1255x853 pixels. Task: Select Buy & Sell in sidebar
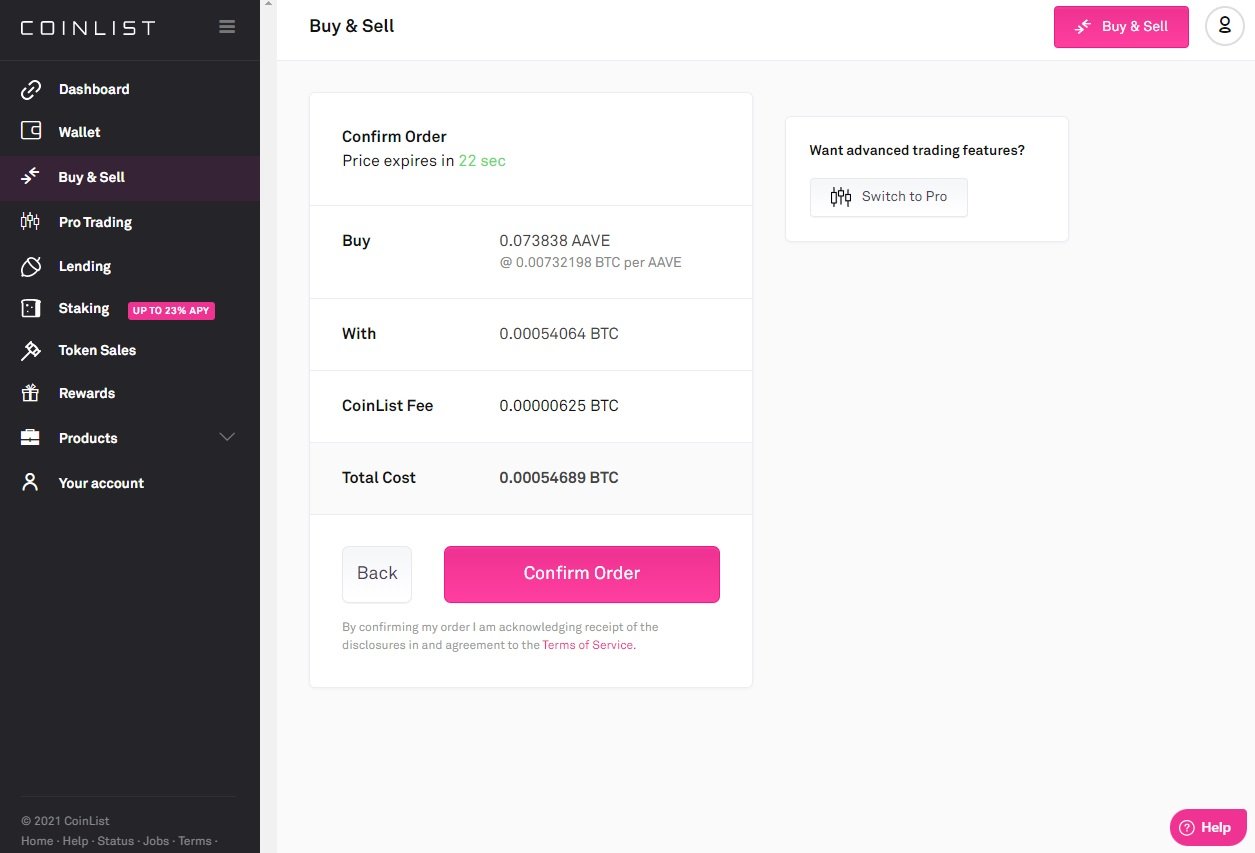coord(91,177)
